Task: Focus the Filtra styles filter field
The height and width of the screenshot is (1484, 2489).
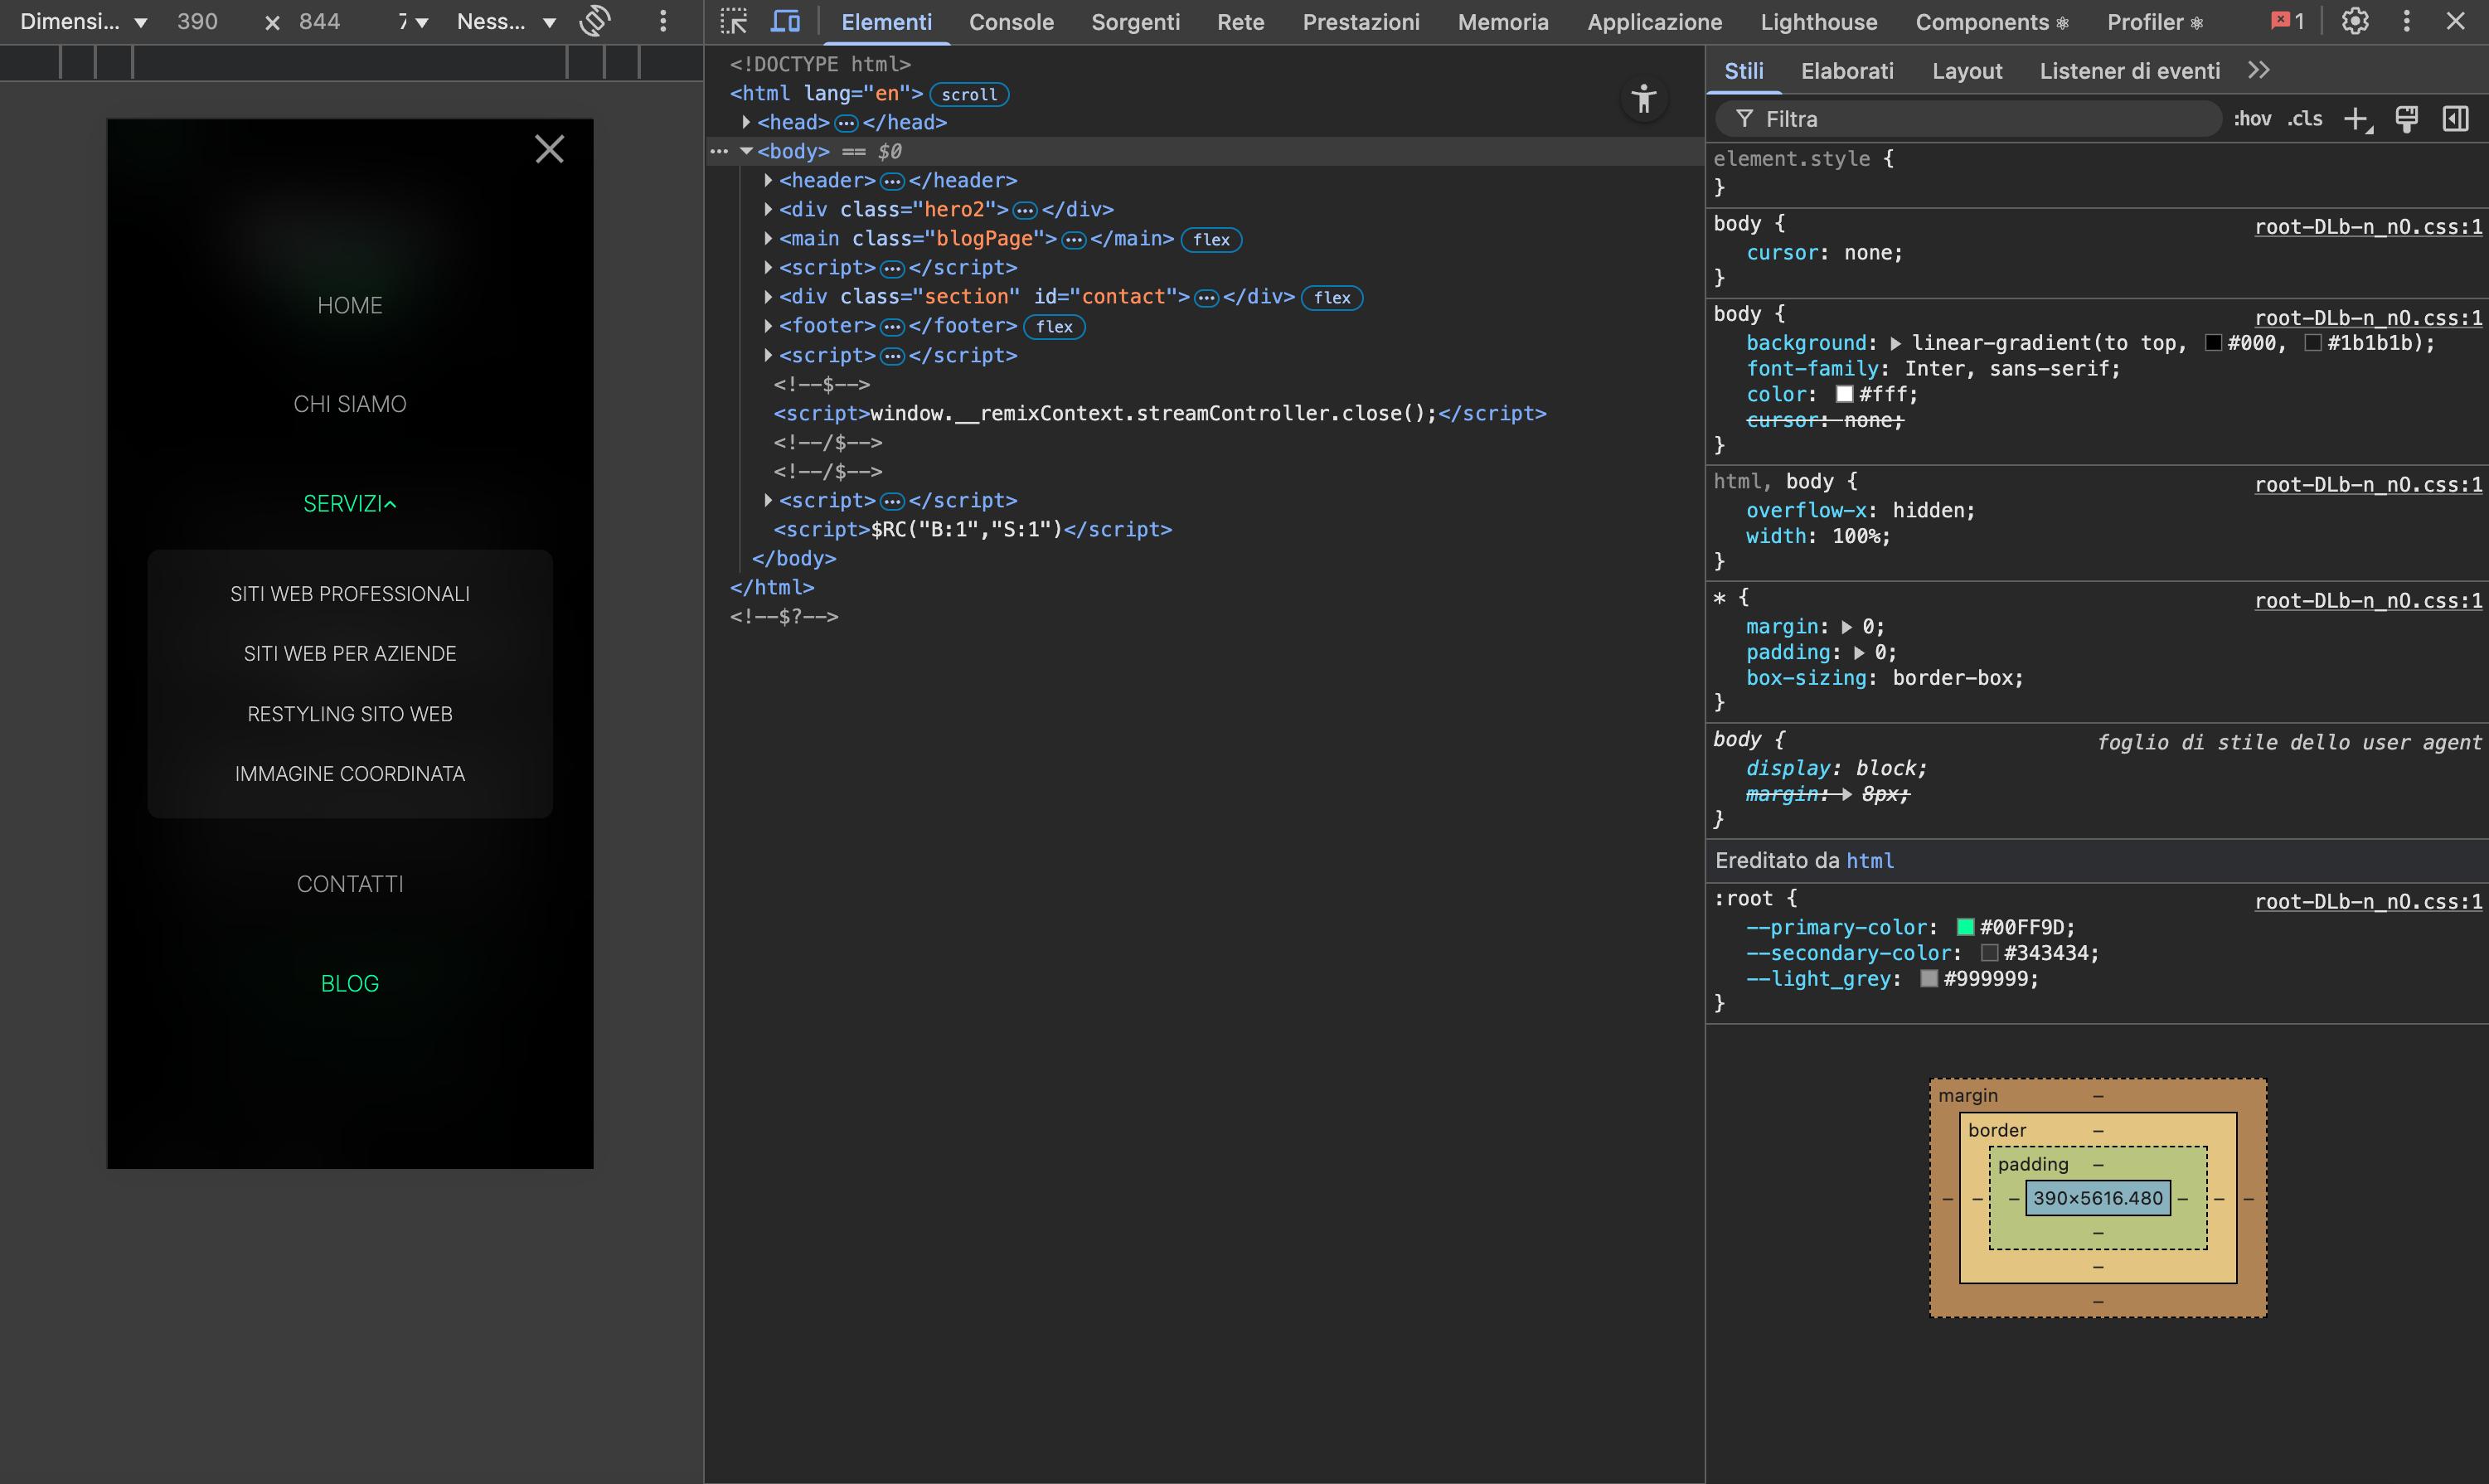Action: pyautogui.click(x=1968, y=119)
